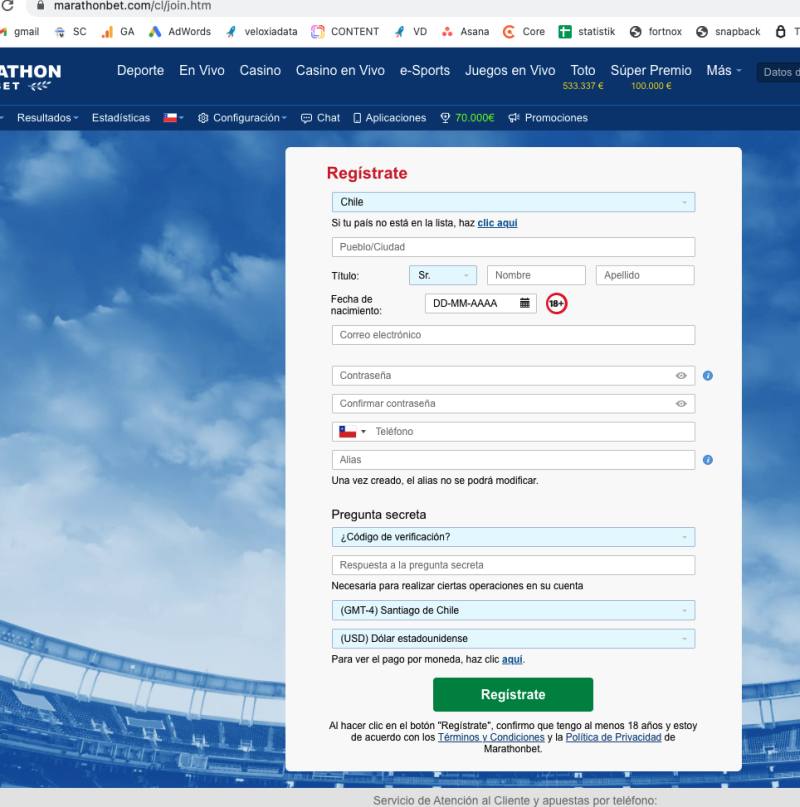Open the Chile flag language selector

pyautogui.click(x=173, y=118)
